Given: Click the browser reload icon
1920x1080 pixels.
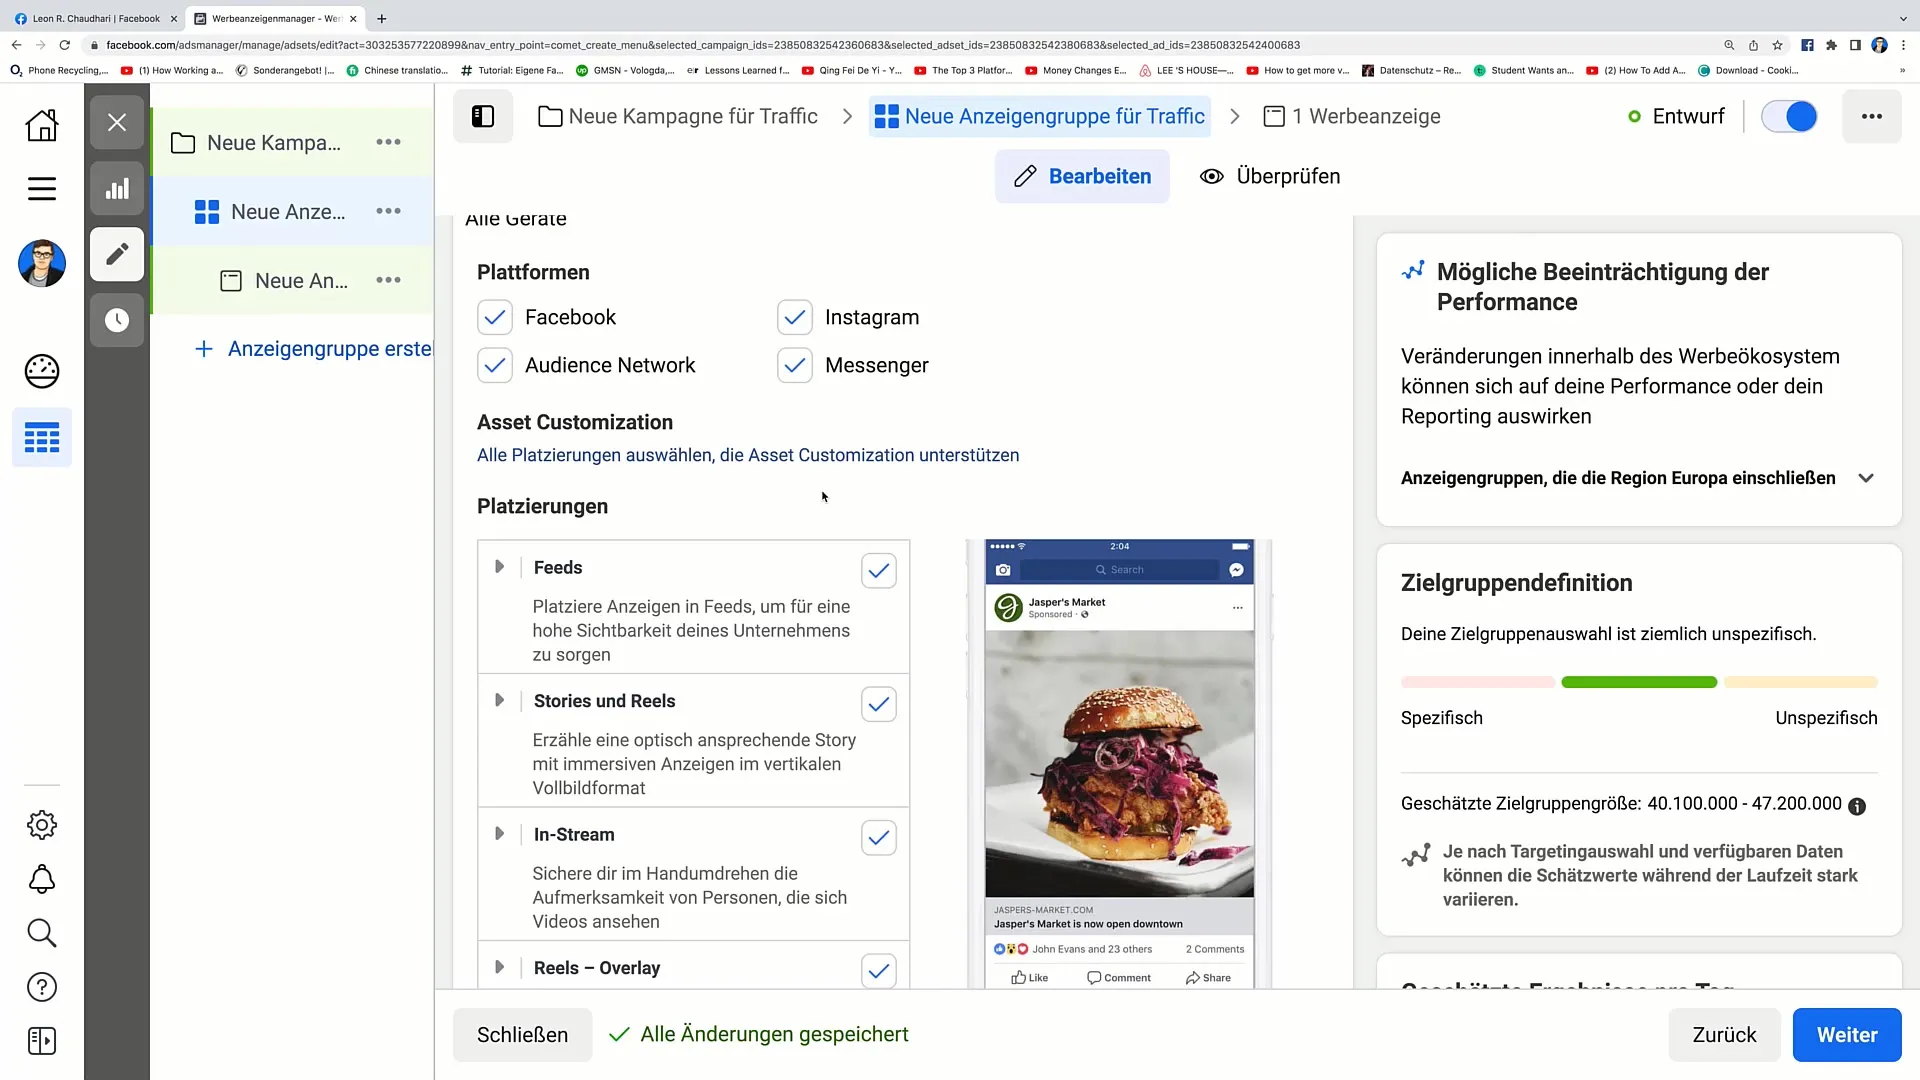Looking at the screenshot, I should click(65, 45).
